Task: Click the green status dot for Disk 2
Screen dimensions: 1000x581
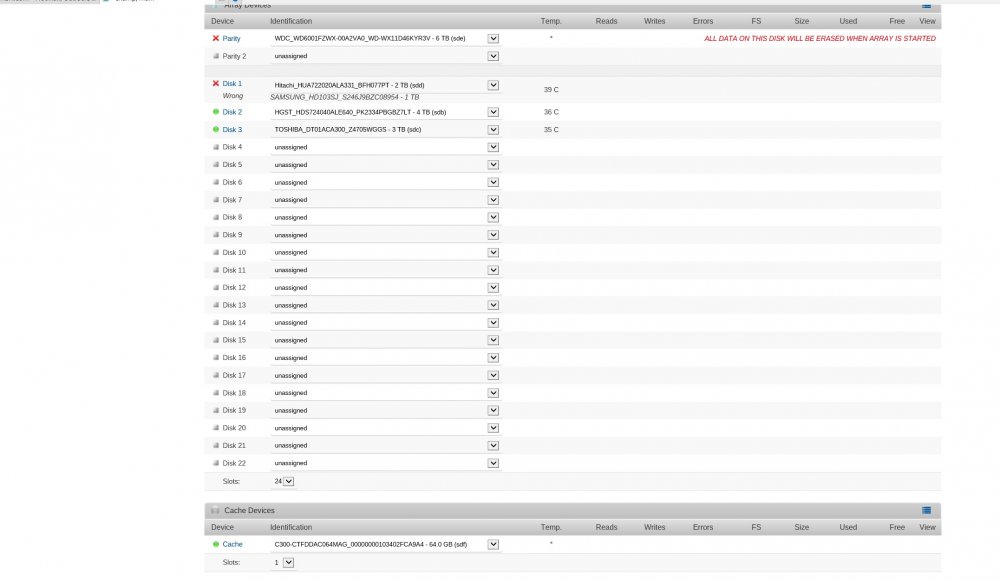Action: (216, 112)
